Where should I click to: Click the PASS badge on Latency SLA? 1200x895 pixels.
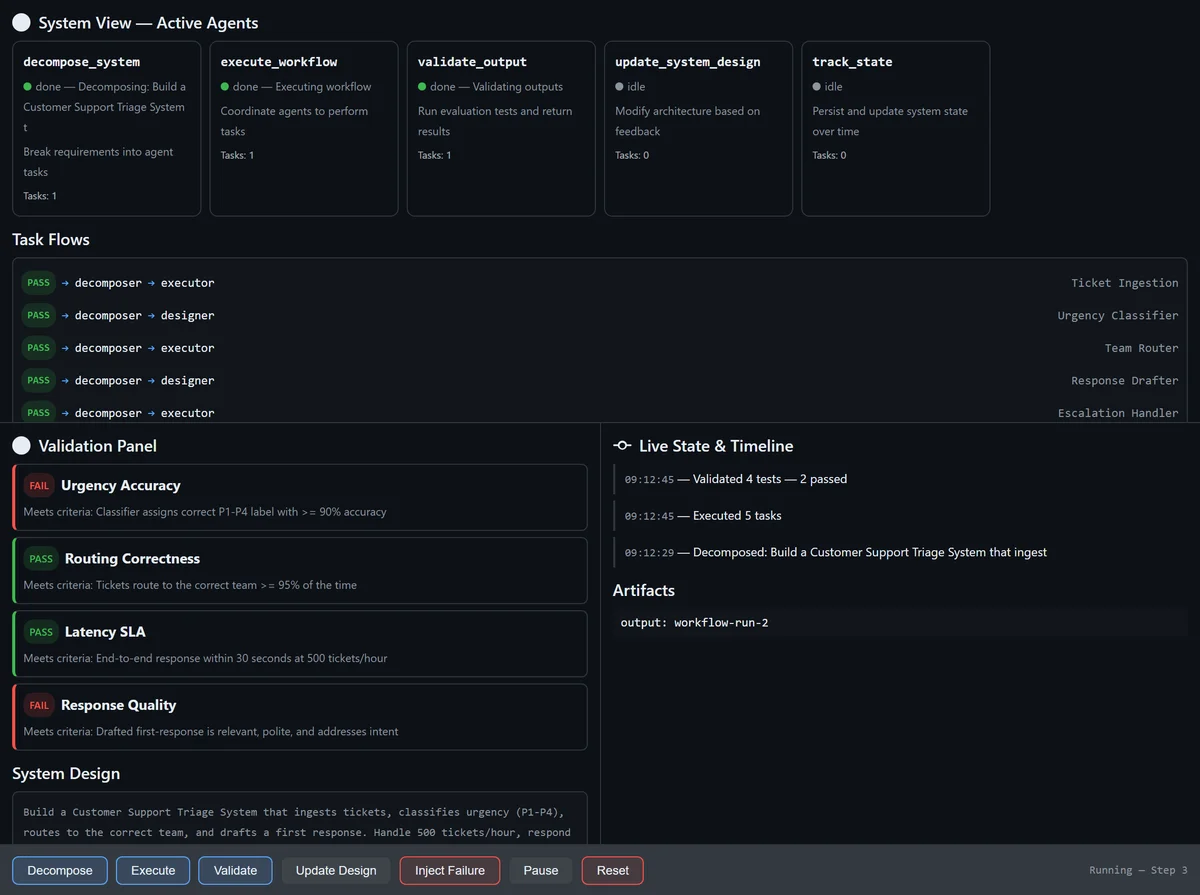pos(41,632)
